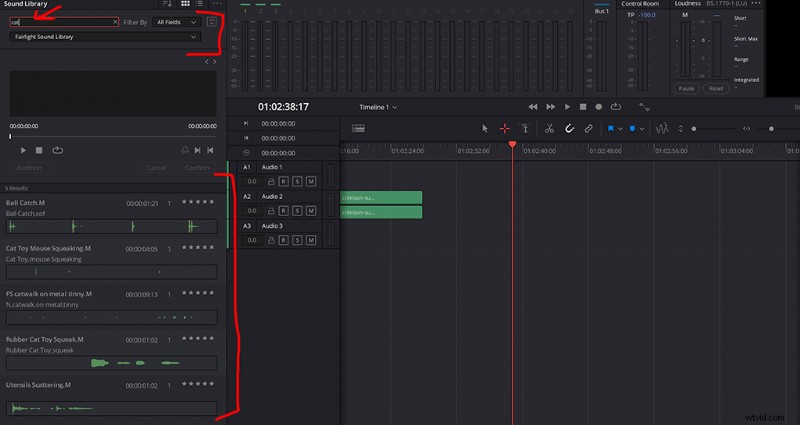Screen dimensions: 800x425
Task: Select the 'Ball Catch.M' sound result
Action: point(112,215)
